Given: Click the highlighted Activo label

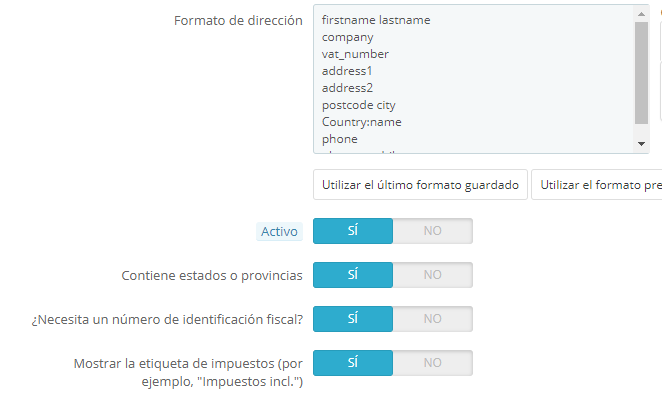Looking at the screenshot, I should coord(279,231).
